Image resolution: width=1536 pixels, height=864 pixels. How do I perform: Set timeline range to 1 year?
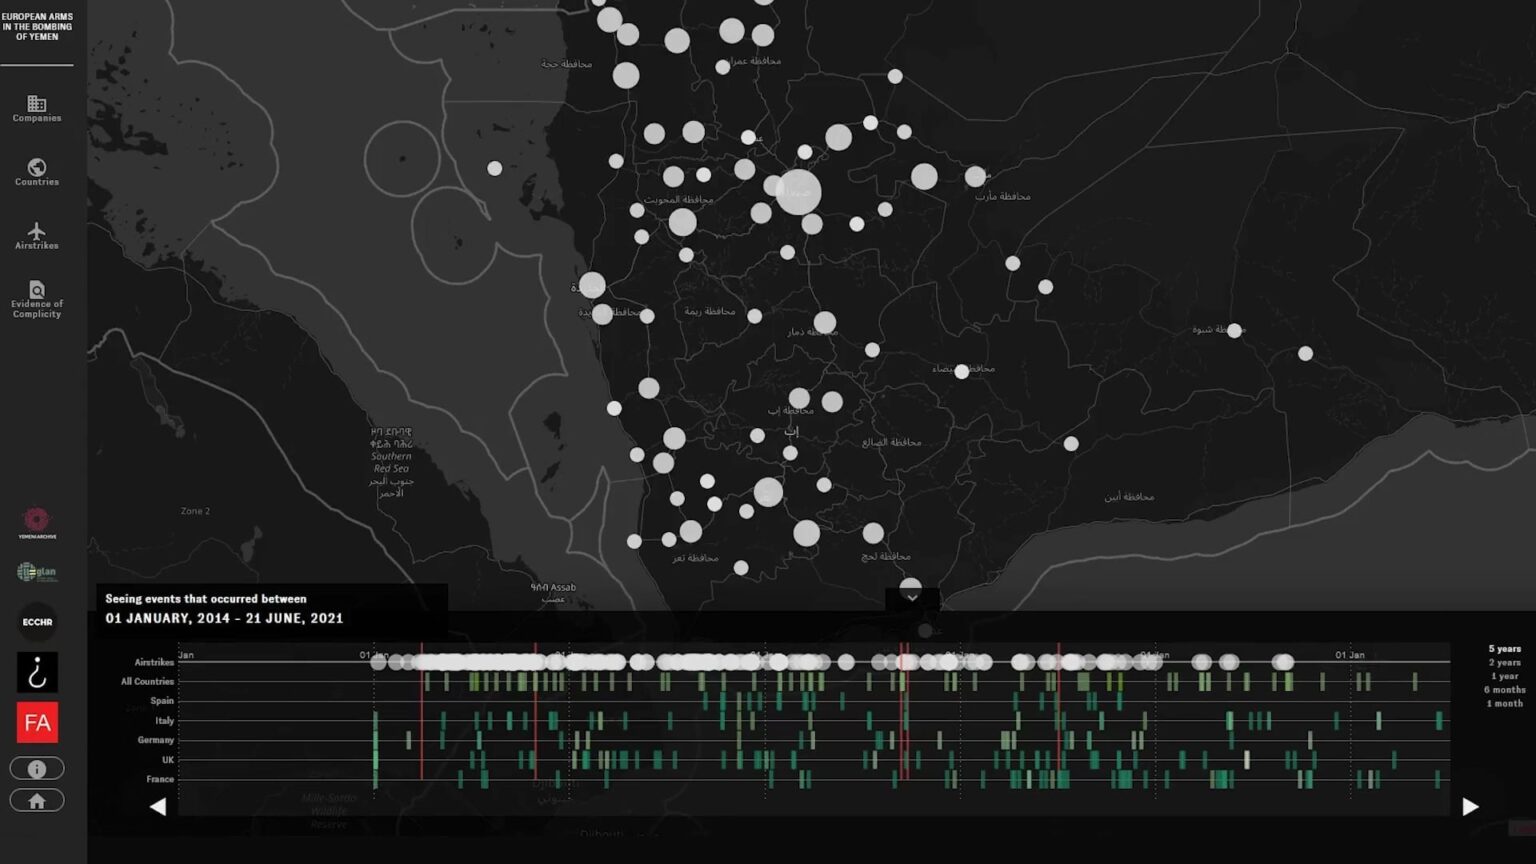coord(1504,677)
